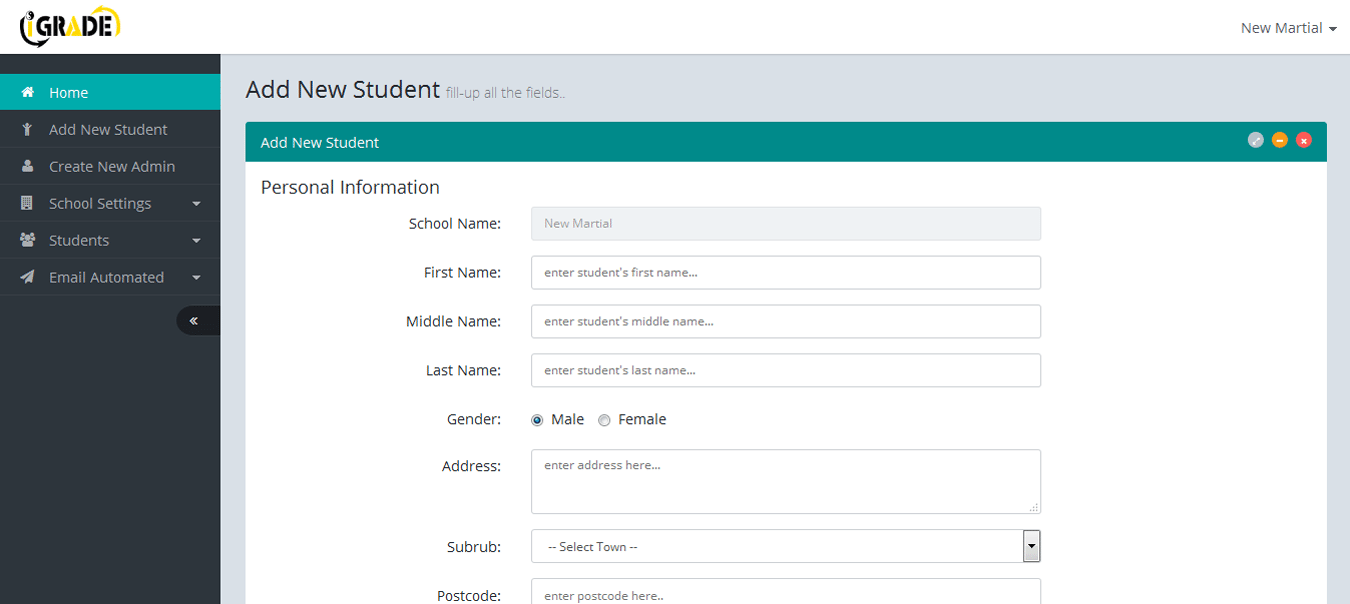This screenshot has width=1350, height=604.
Task: Expand the Email Automated submenu arrow
Action: [196, 278]
